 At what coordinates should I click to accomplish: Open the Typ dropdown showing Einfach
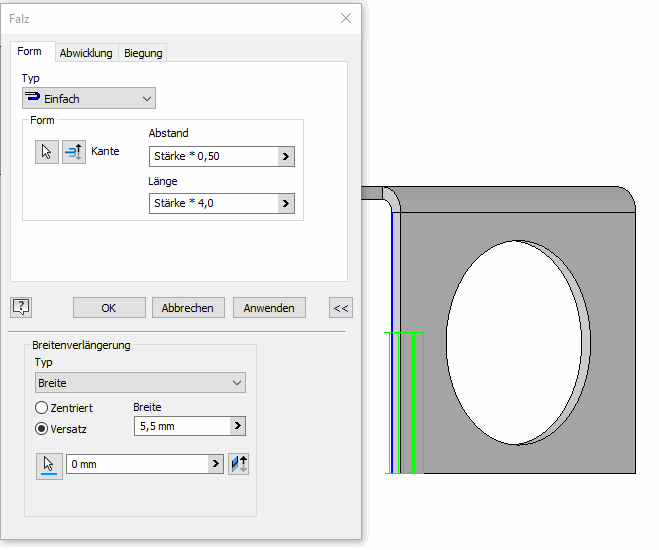point(89,98)
